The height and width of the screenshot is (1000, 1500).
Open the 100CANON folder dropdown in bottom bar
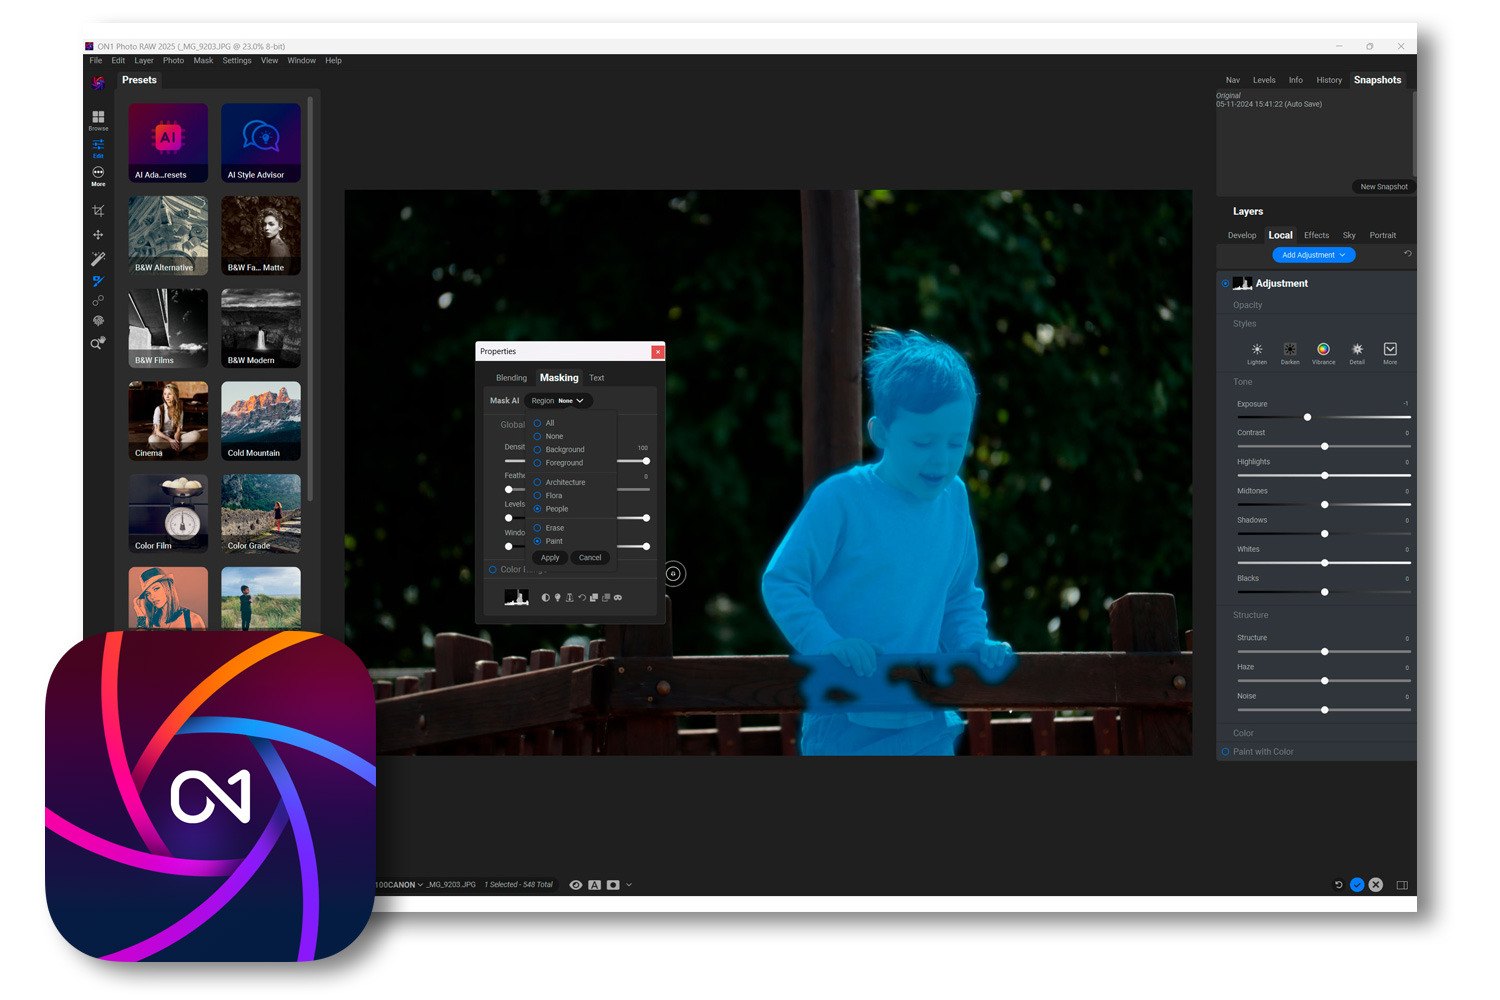(x=400, y=885)
